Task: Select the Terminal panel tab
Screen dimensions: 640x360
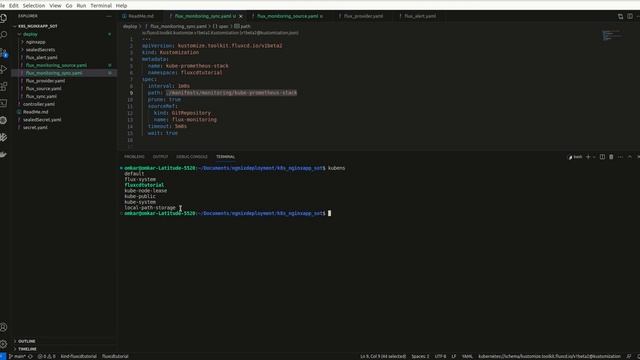Action: pyautogui.click(x=225, y=157)
